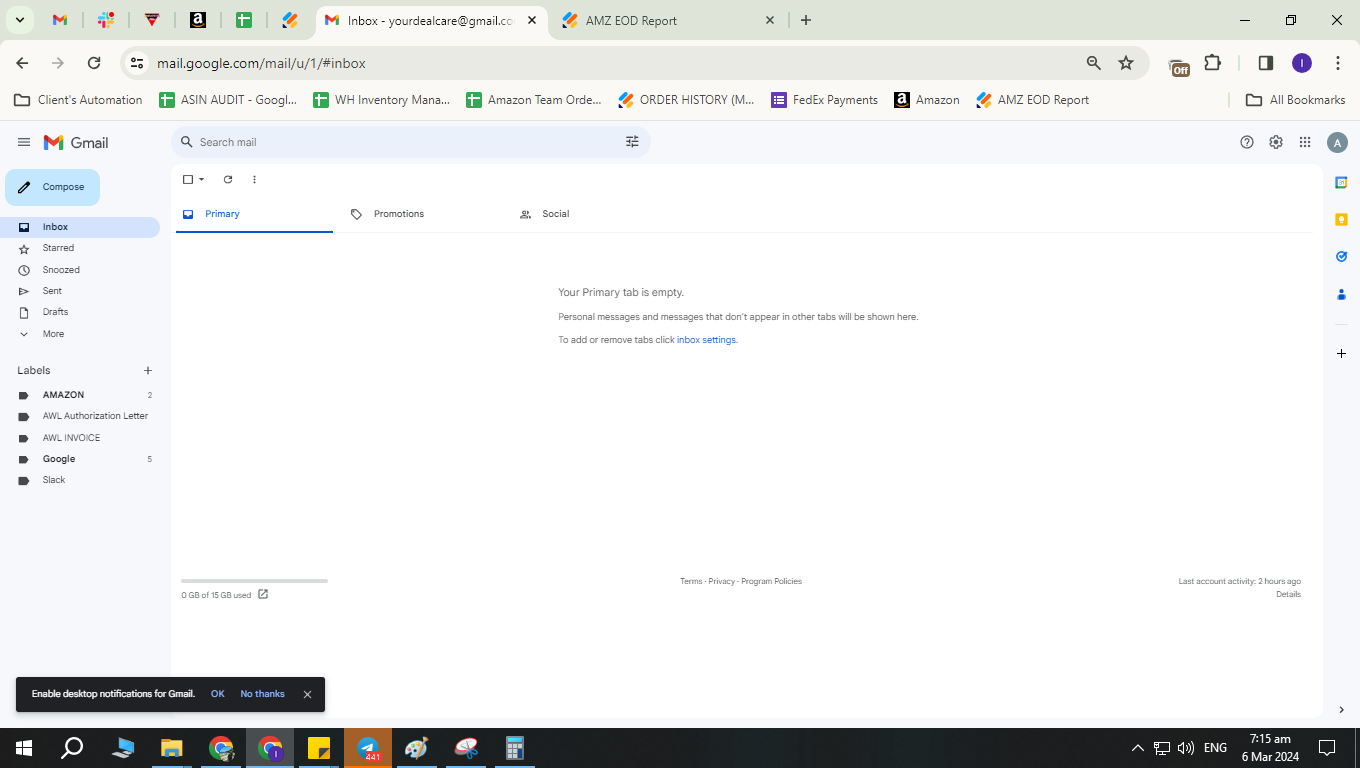The height and width of the screenshot is (768, 1360).
Task: Open the volume speaker icon in tray
Action: (x=1186, y=748)
